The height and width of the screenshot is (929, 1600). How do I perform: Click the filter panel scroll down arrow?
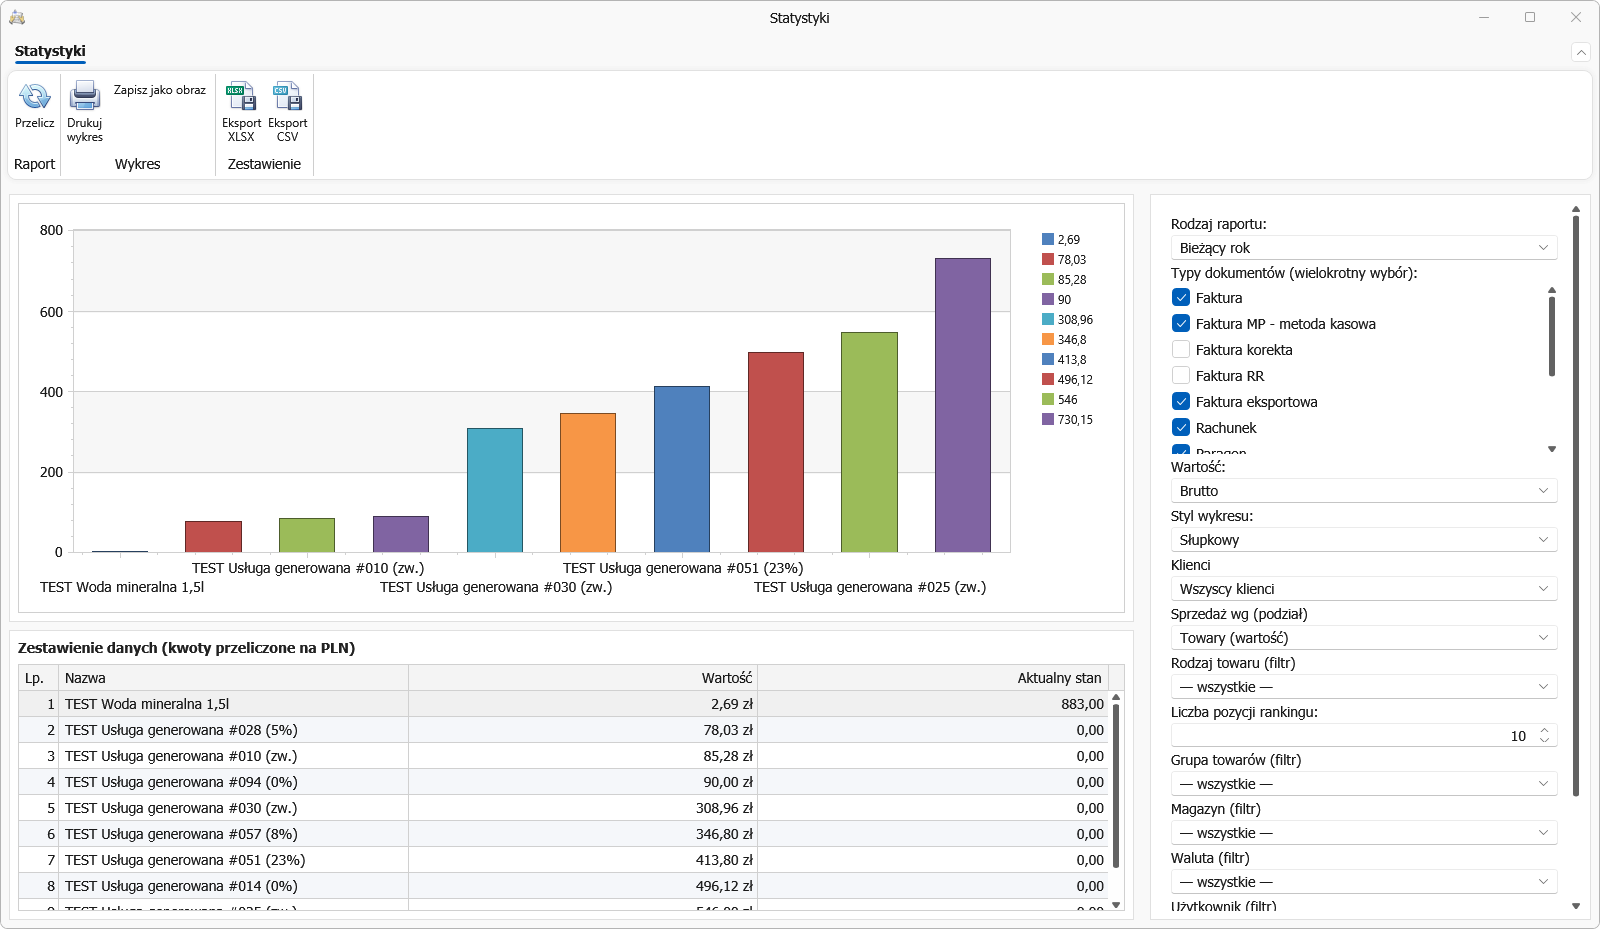tap(1576, 906)
